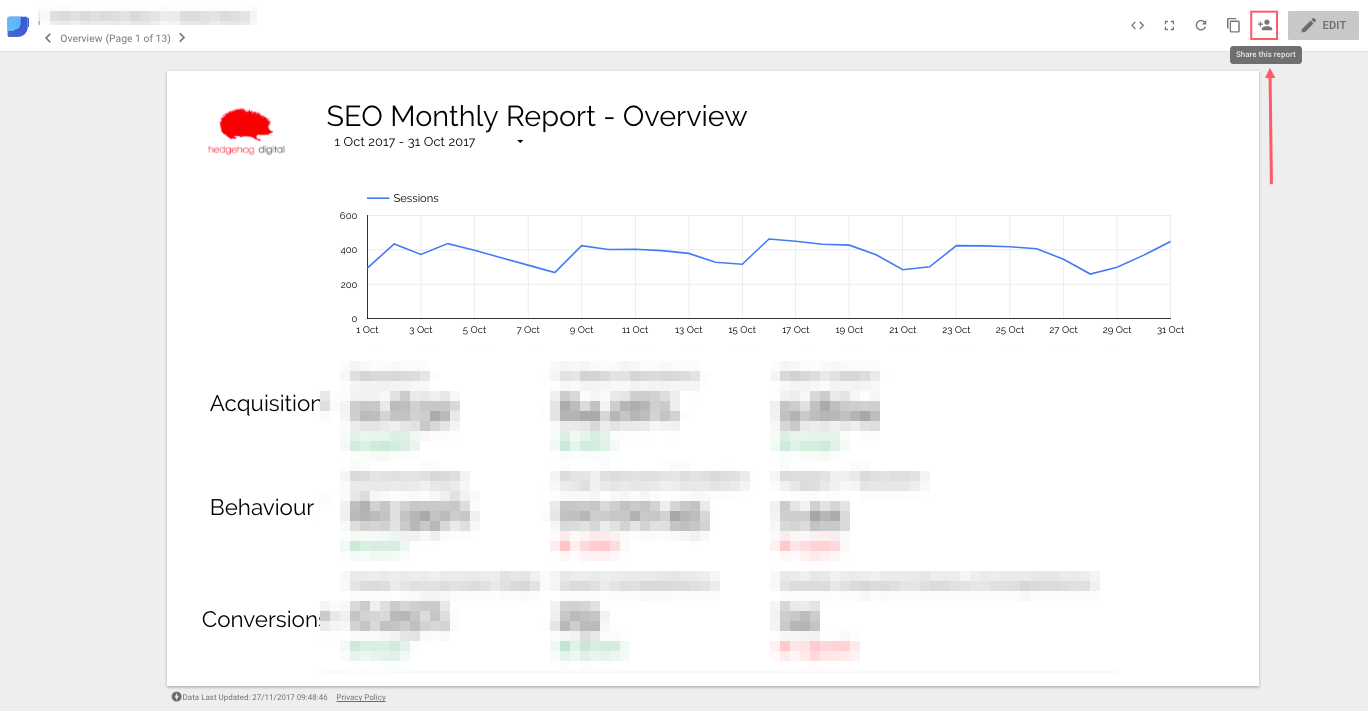1368x711 pixels.
Task: Go to the next report page
Action: point(182,37)
